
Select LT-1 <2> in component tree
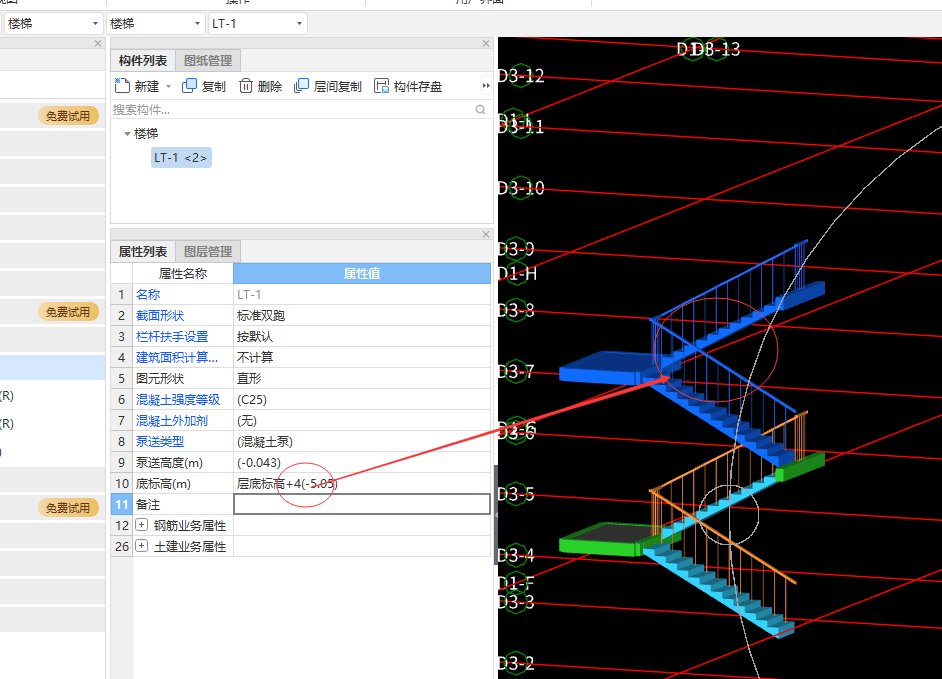click(x=181, y=158)
